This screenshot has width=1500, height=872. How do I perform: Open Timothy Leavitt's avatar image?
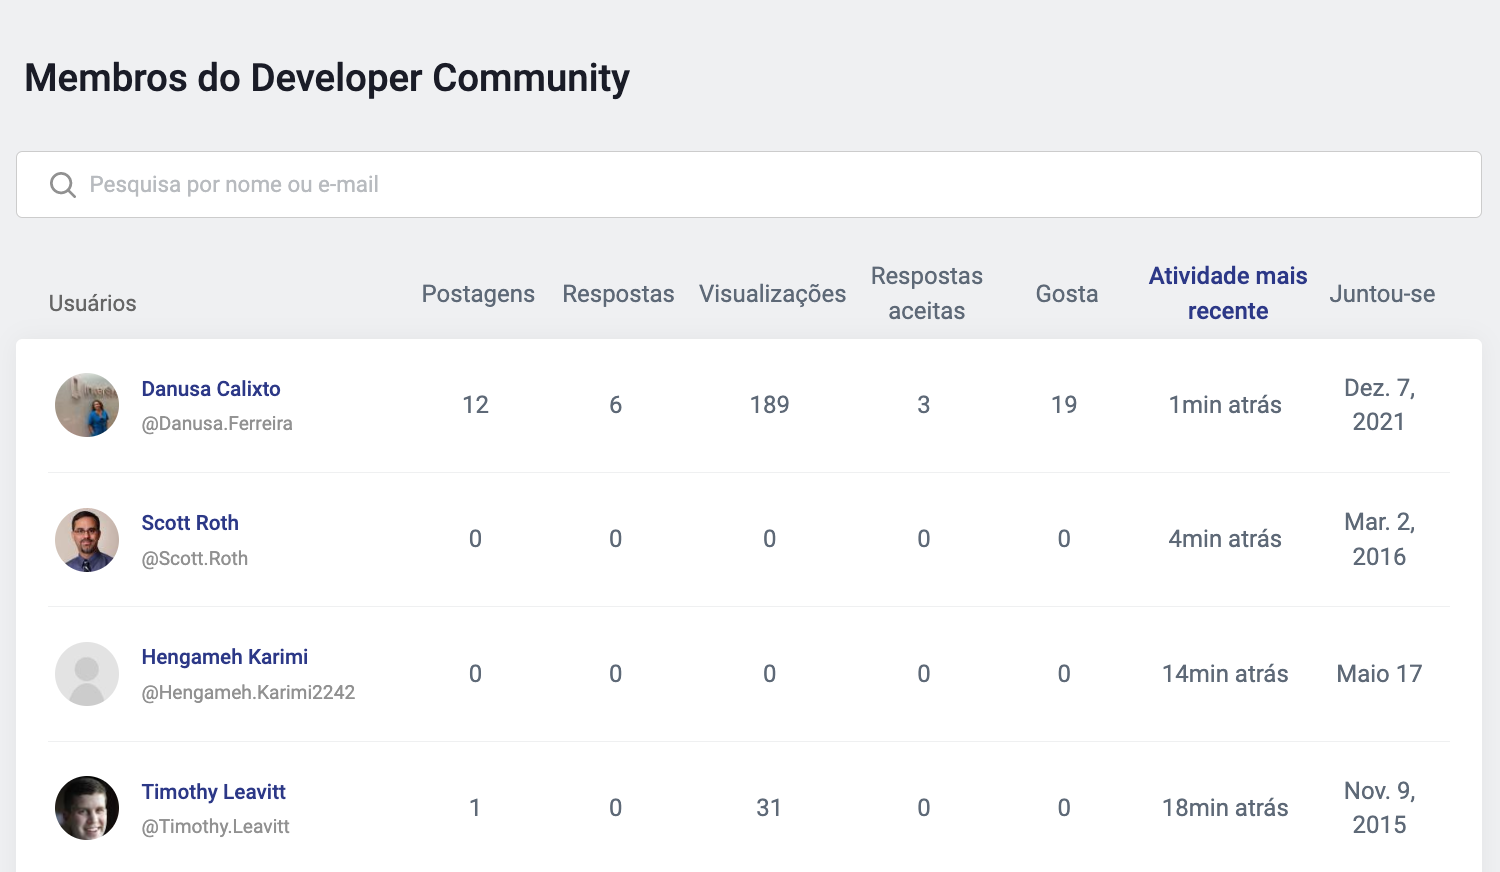pos(87,808)
